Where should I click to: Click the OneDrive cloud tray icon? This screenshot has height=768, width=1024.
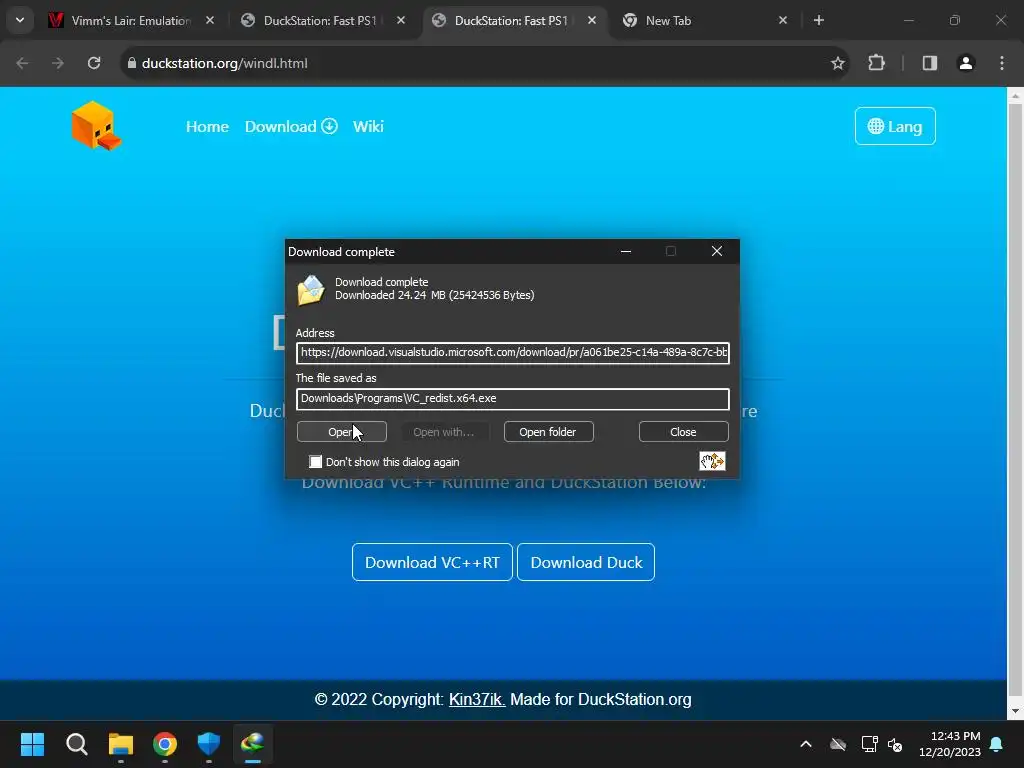coord(838,744)
